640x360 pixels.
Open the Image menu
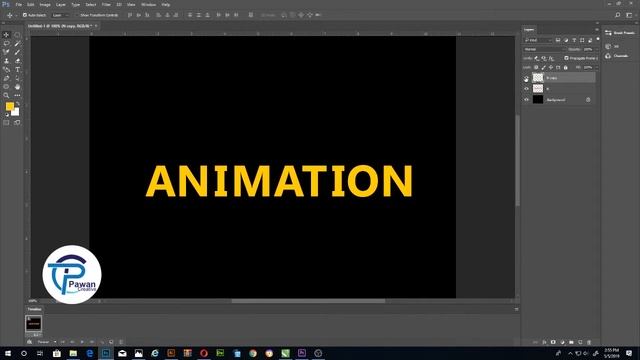(x=45, y=4)
